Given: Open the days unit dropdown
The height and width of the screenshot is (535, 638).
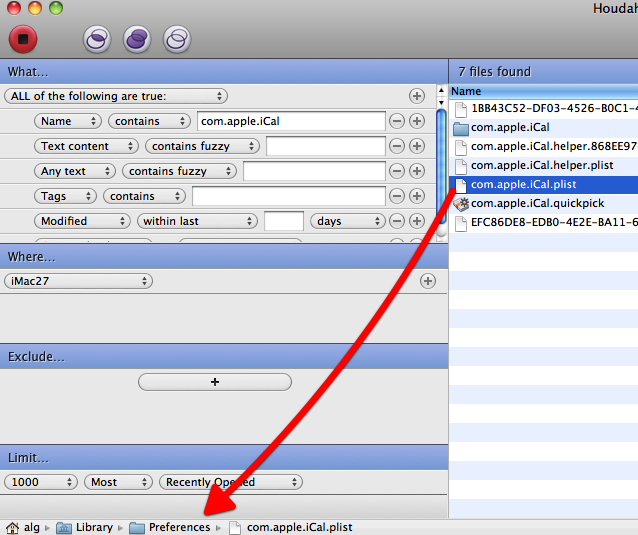Looking at the screenshot, I should coord(348,221).
